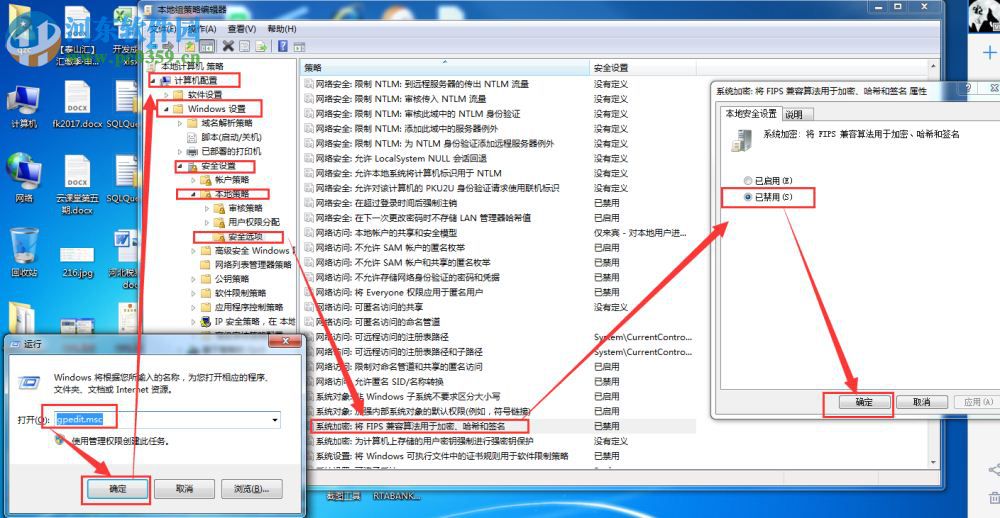1000x518 pixels.
Task: Collapse the Windows 设置 tree node
Action: [166, 109]
